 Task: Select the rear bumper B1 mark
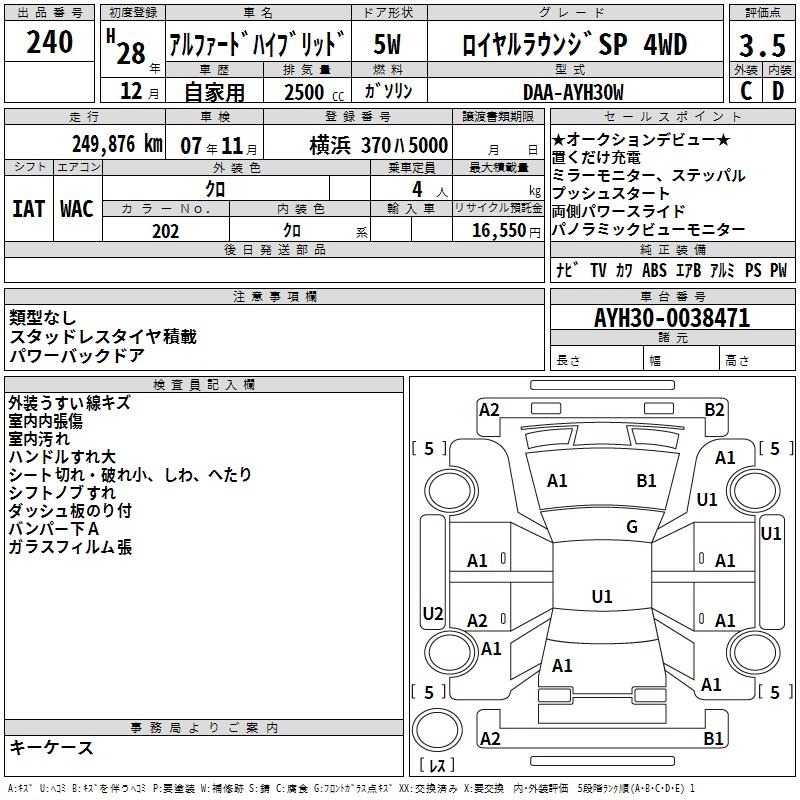pyautogui.click(x=713, y=738)
